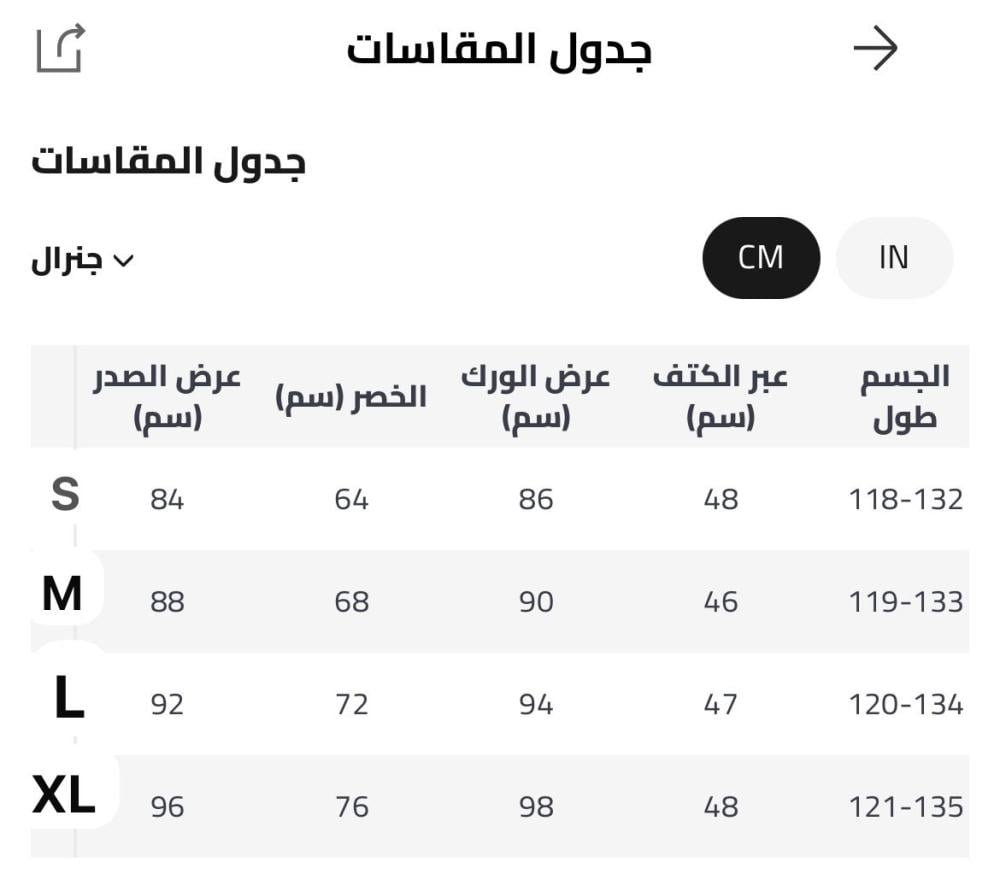Click the waist value 68

(x=352, y=602)
